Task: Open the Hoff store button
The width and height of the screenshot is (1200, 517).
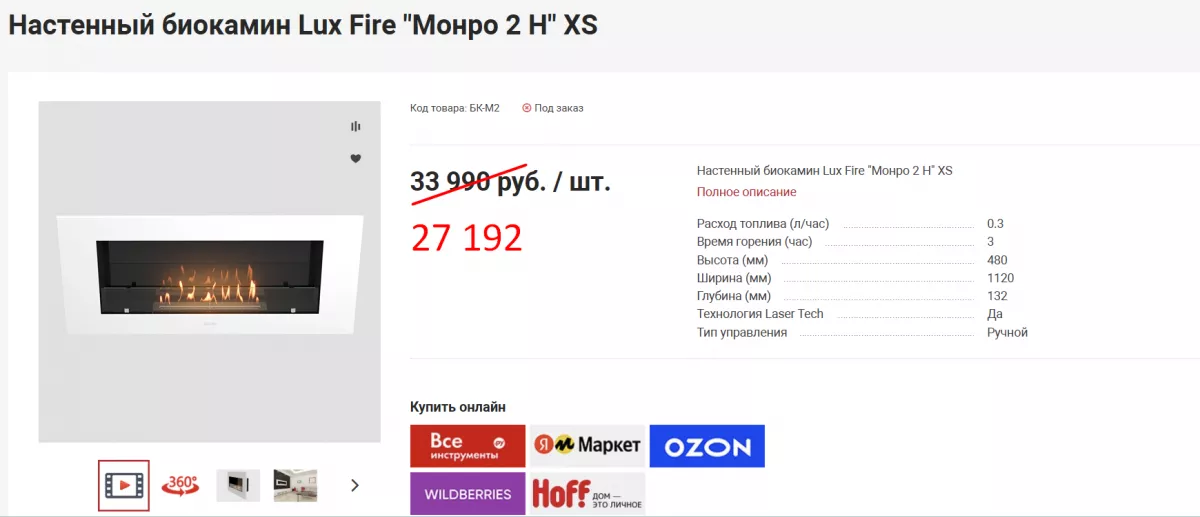Action: point(587,494)
